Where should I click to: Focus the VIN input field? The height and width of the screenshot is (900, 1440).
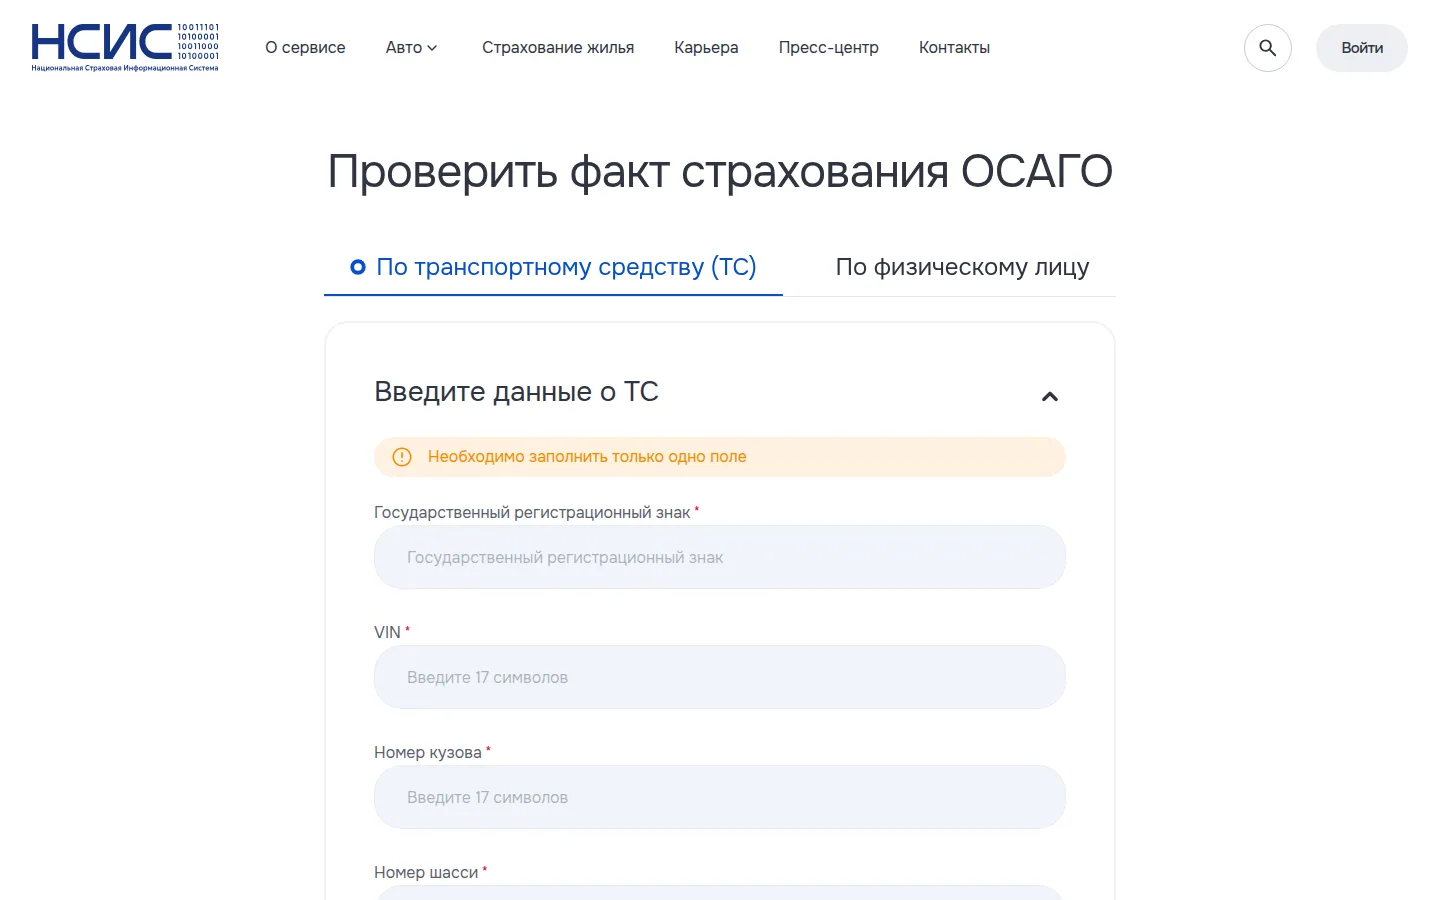[719, 677]
